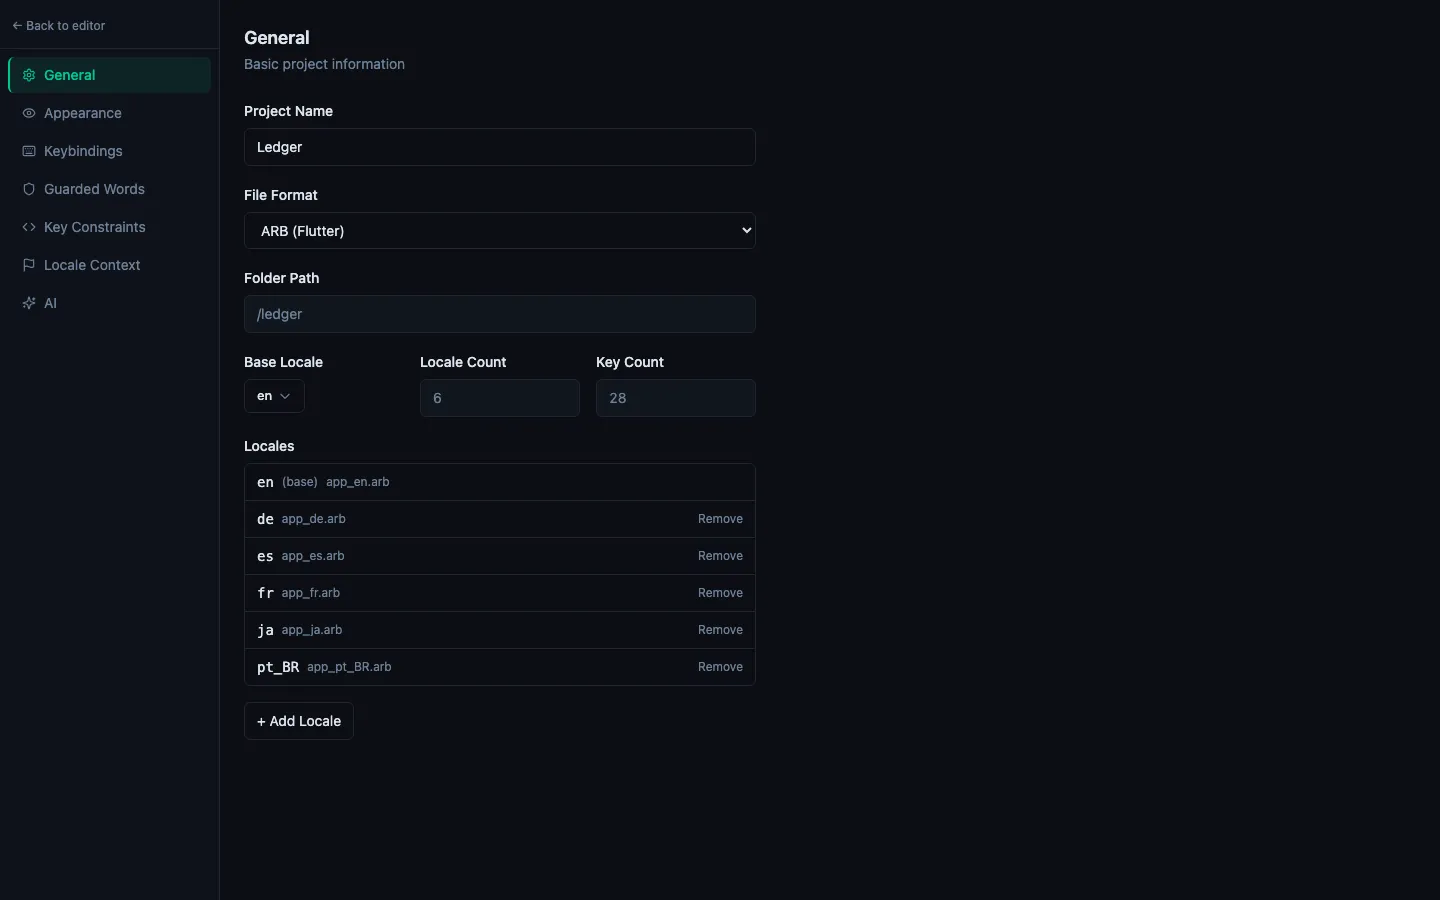
Task: Click the app_ja.arb file name
Action: click(312, 630)
